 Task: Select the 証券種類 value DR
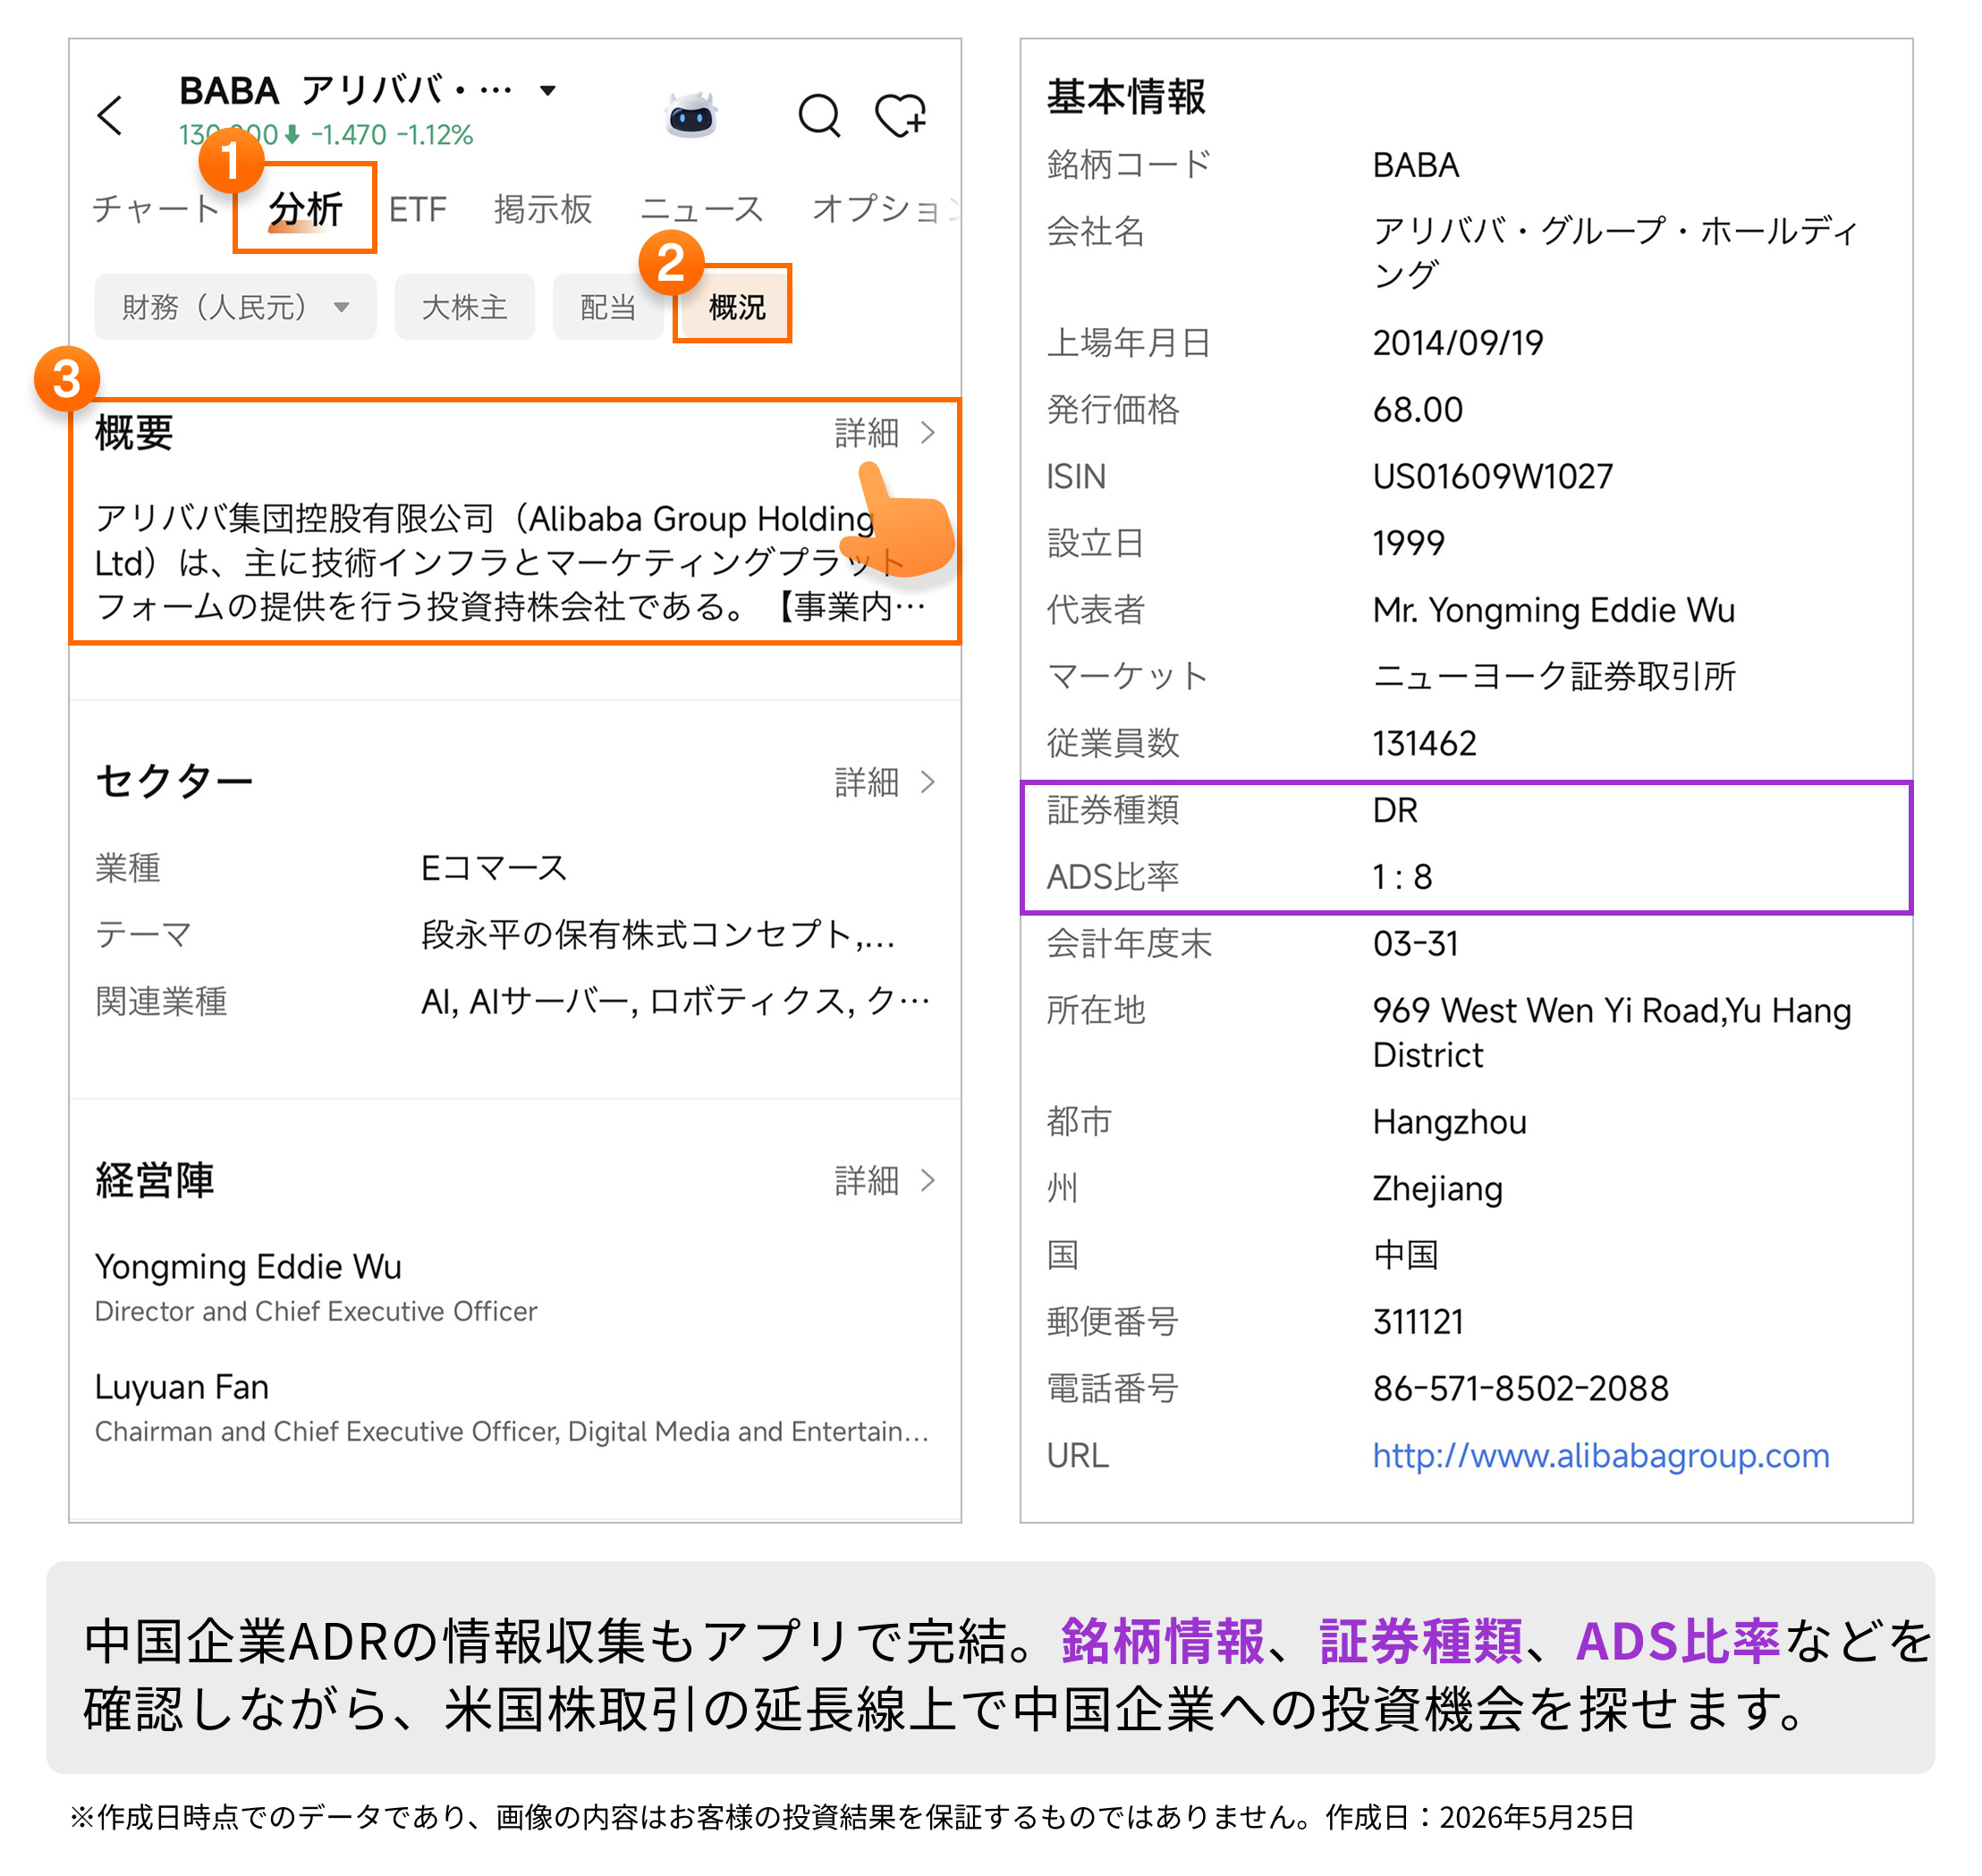[x=1396, y=810]
